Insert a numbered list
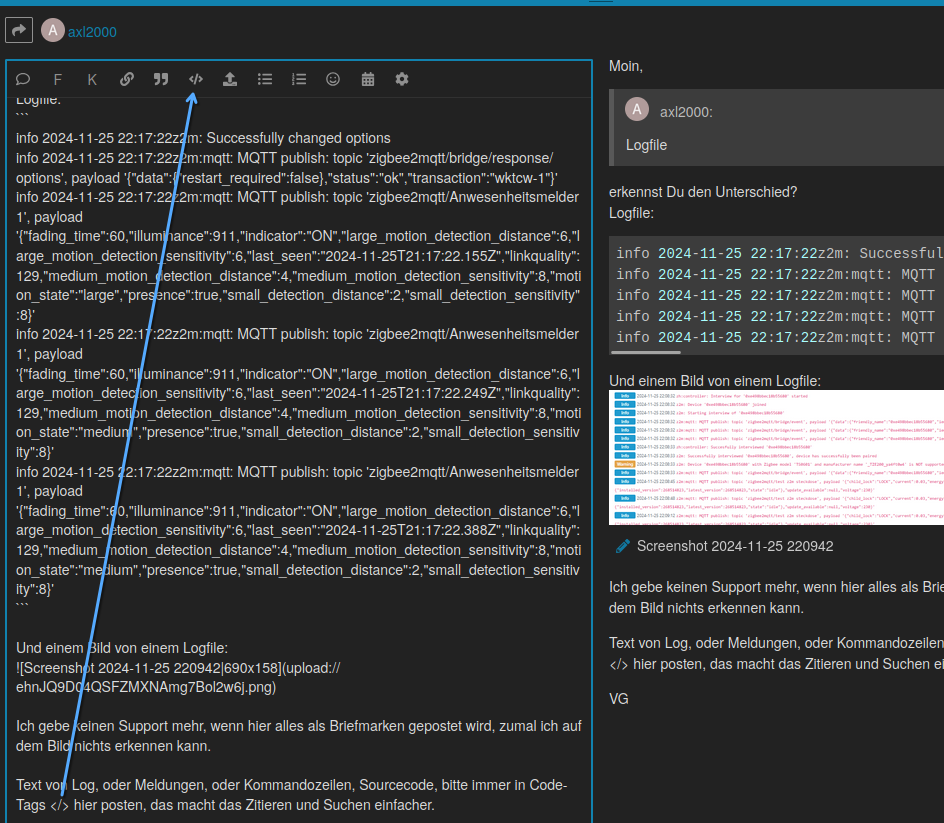Screen dimensions: 944x823 tap(299, 79)
